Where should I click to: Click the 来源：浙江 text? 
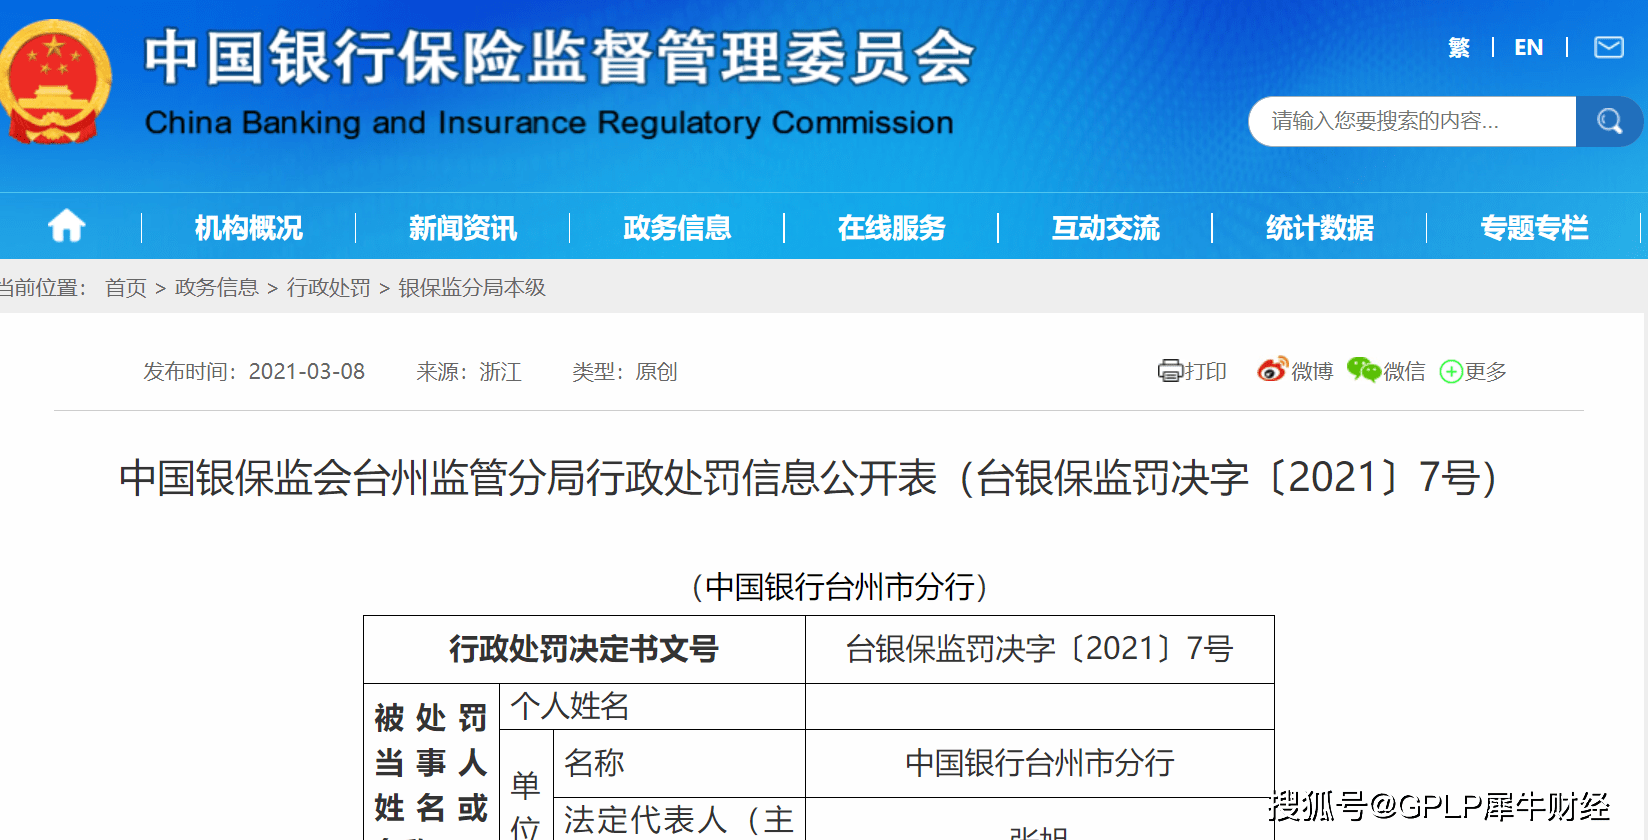tap(469, 372)
